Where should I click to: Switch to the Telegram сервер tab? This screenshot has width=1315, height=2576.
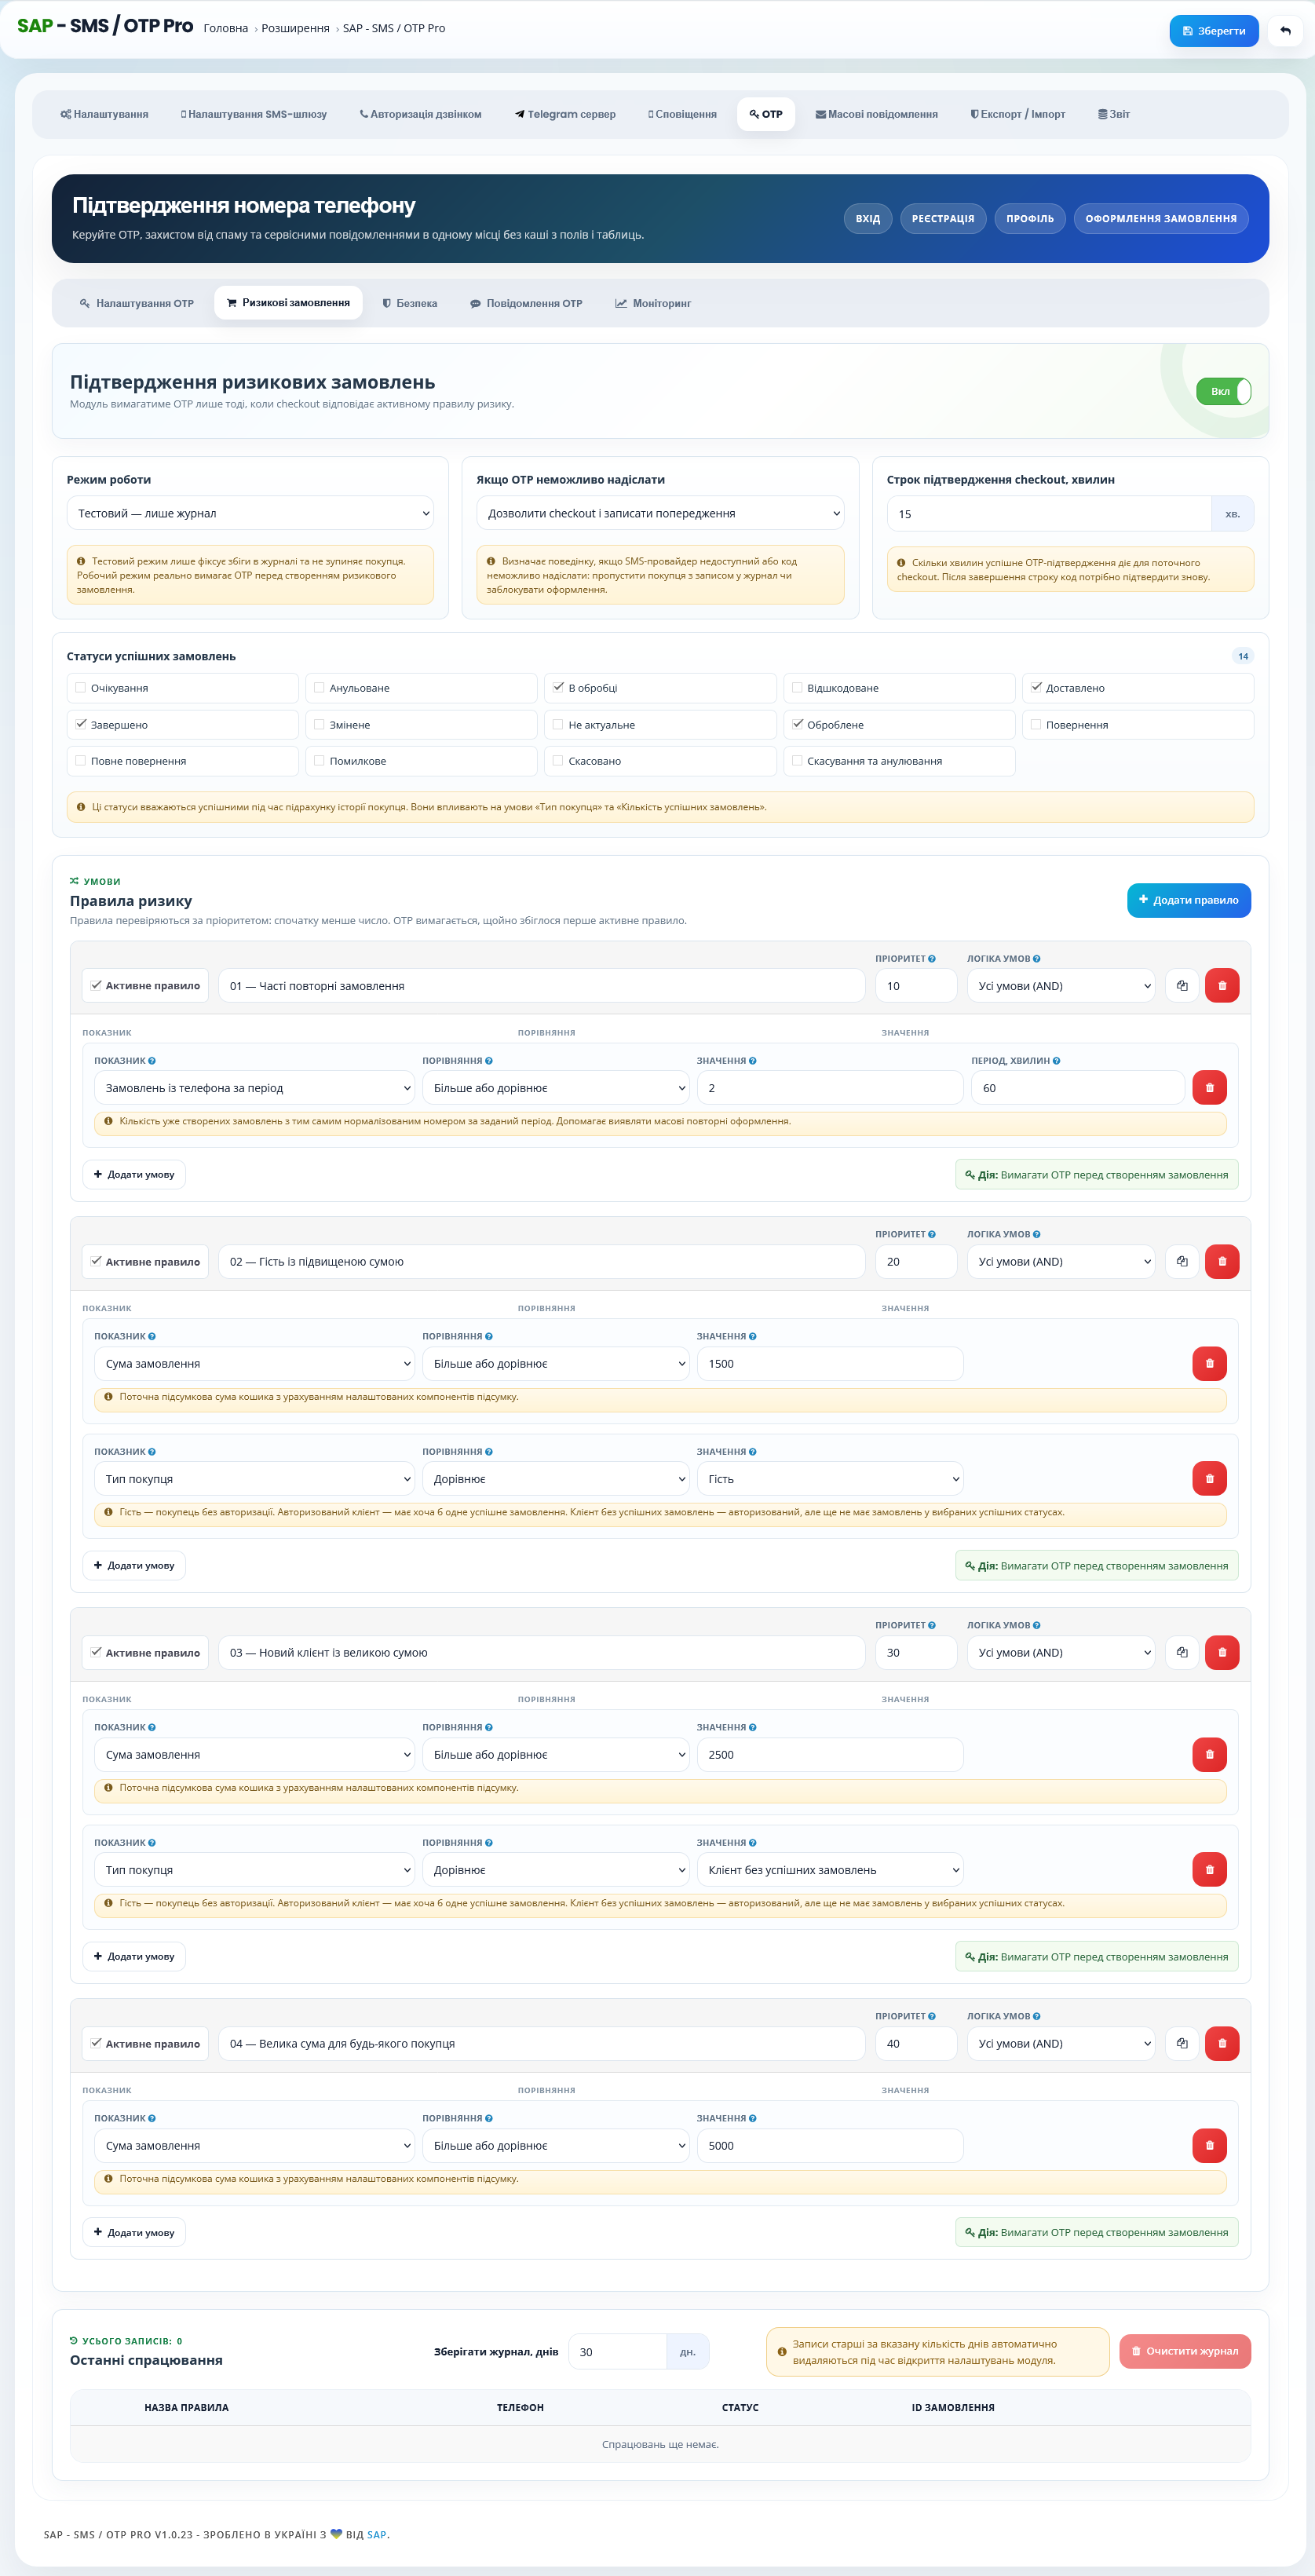tap(565, 114)
